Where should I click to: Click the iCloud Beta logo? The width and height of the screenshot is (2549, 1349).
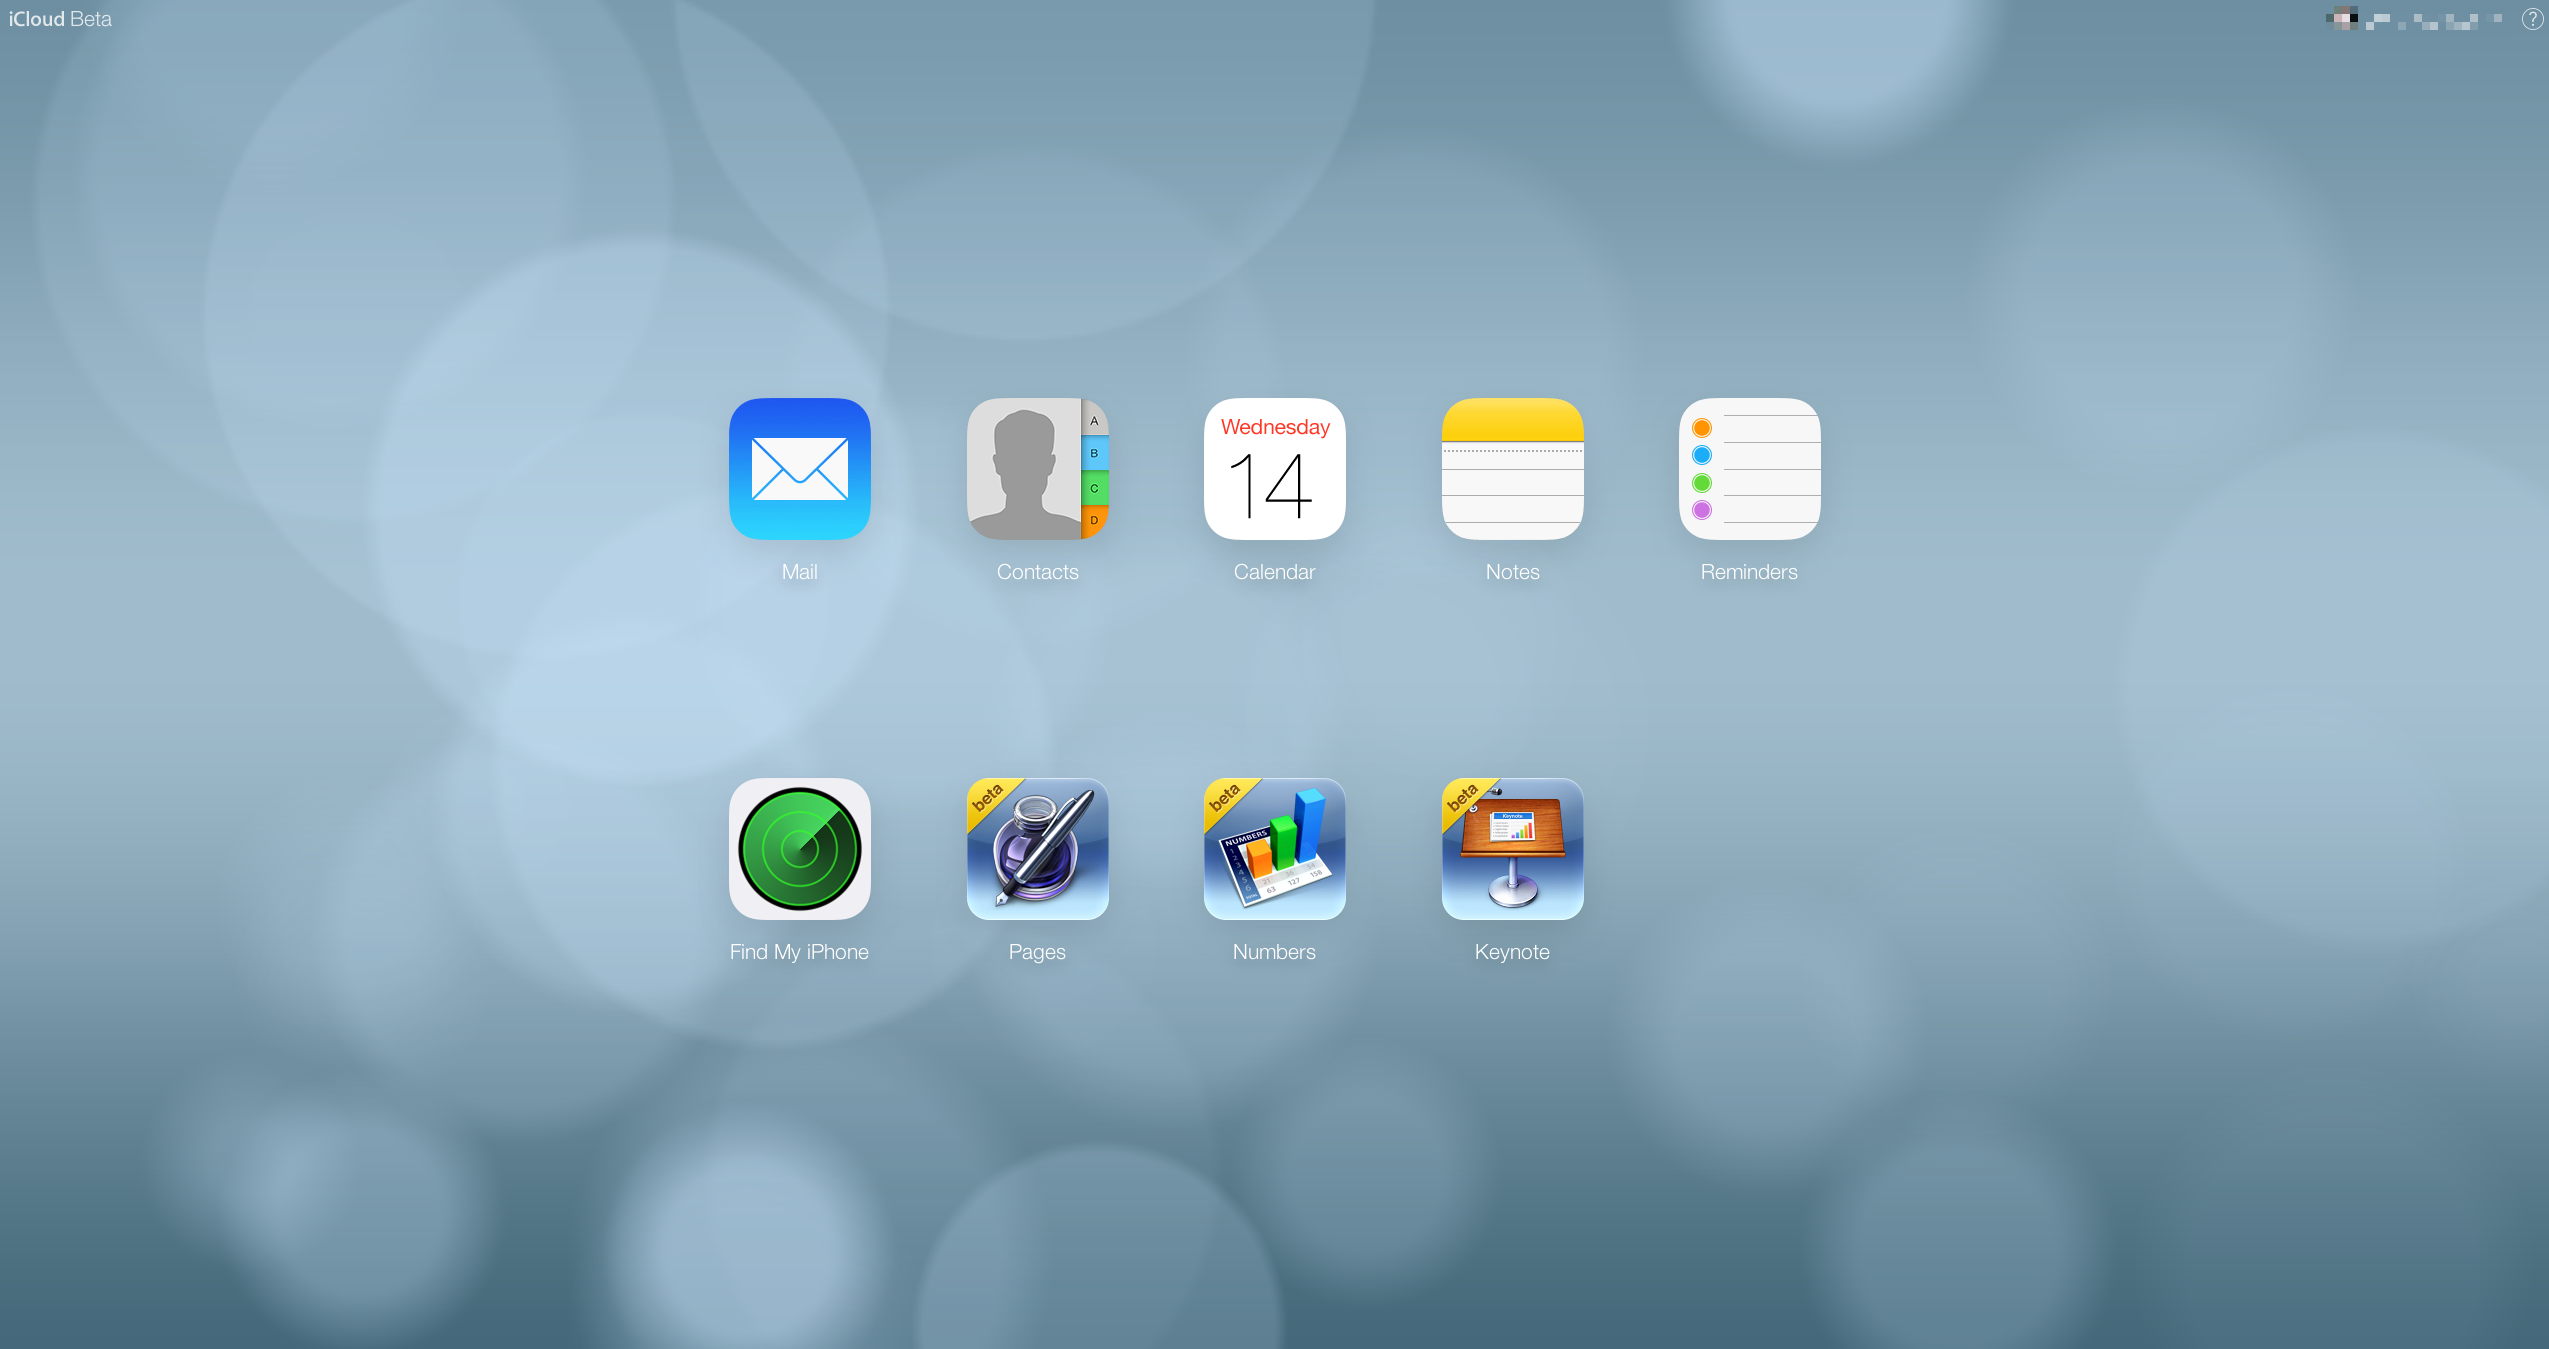58,18
